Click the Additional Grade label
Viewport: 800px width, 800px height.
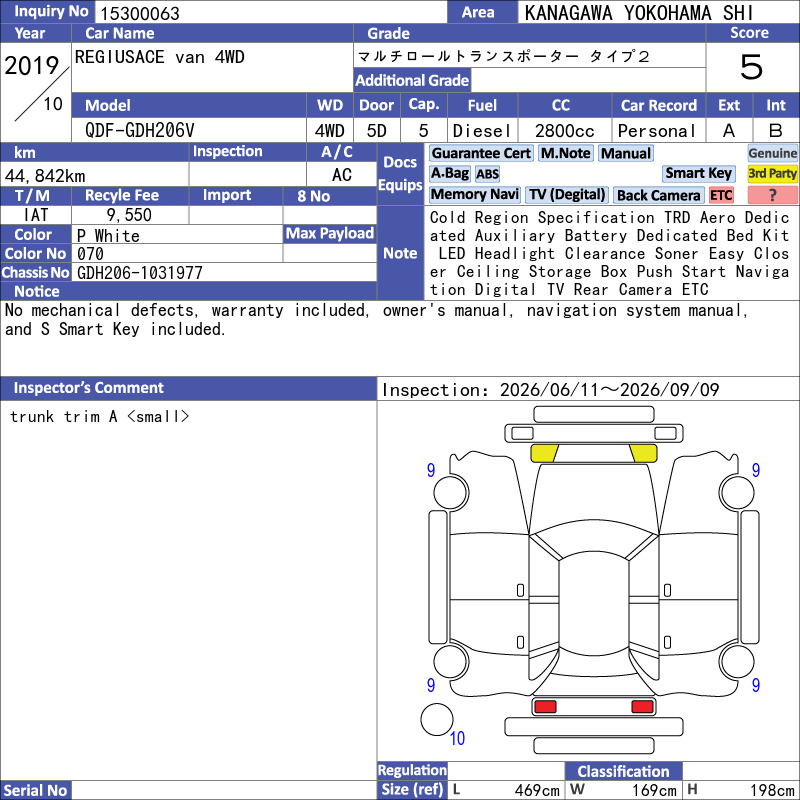[412, 80]
